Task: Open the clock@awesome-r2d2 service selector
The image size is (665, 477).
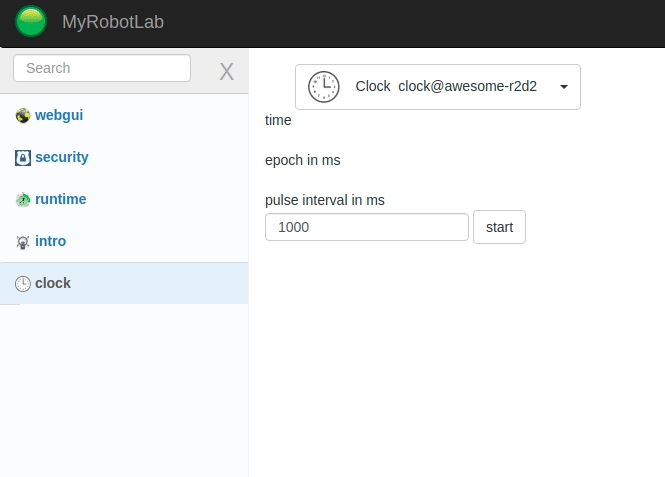Action: (438, 87)
